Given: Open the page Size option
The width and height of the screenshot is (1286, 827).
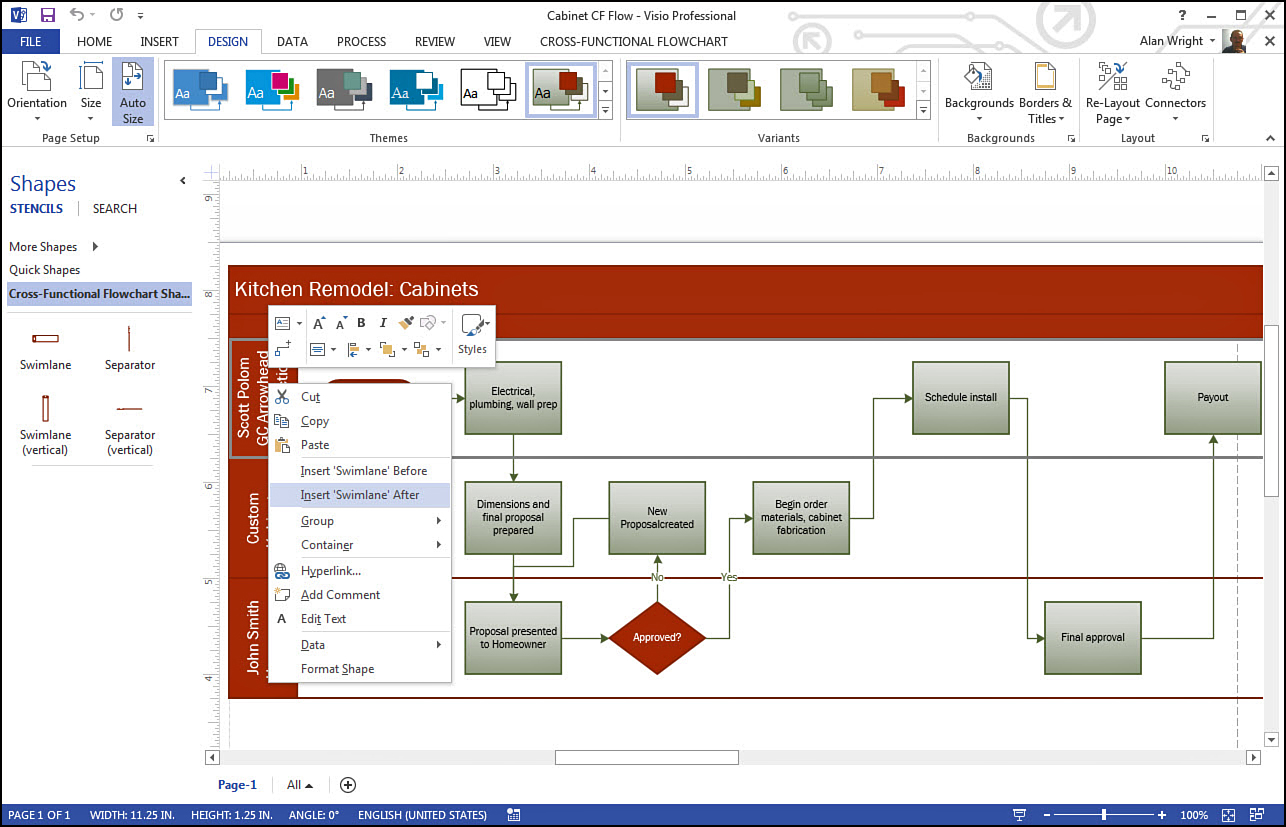Looking at the screenshot, I should coord(91,92).
